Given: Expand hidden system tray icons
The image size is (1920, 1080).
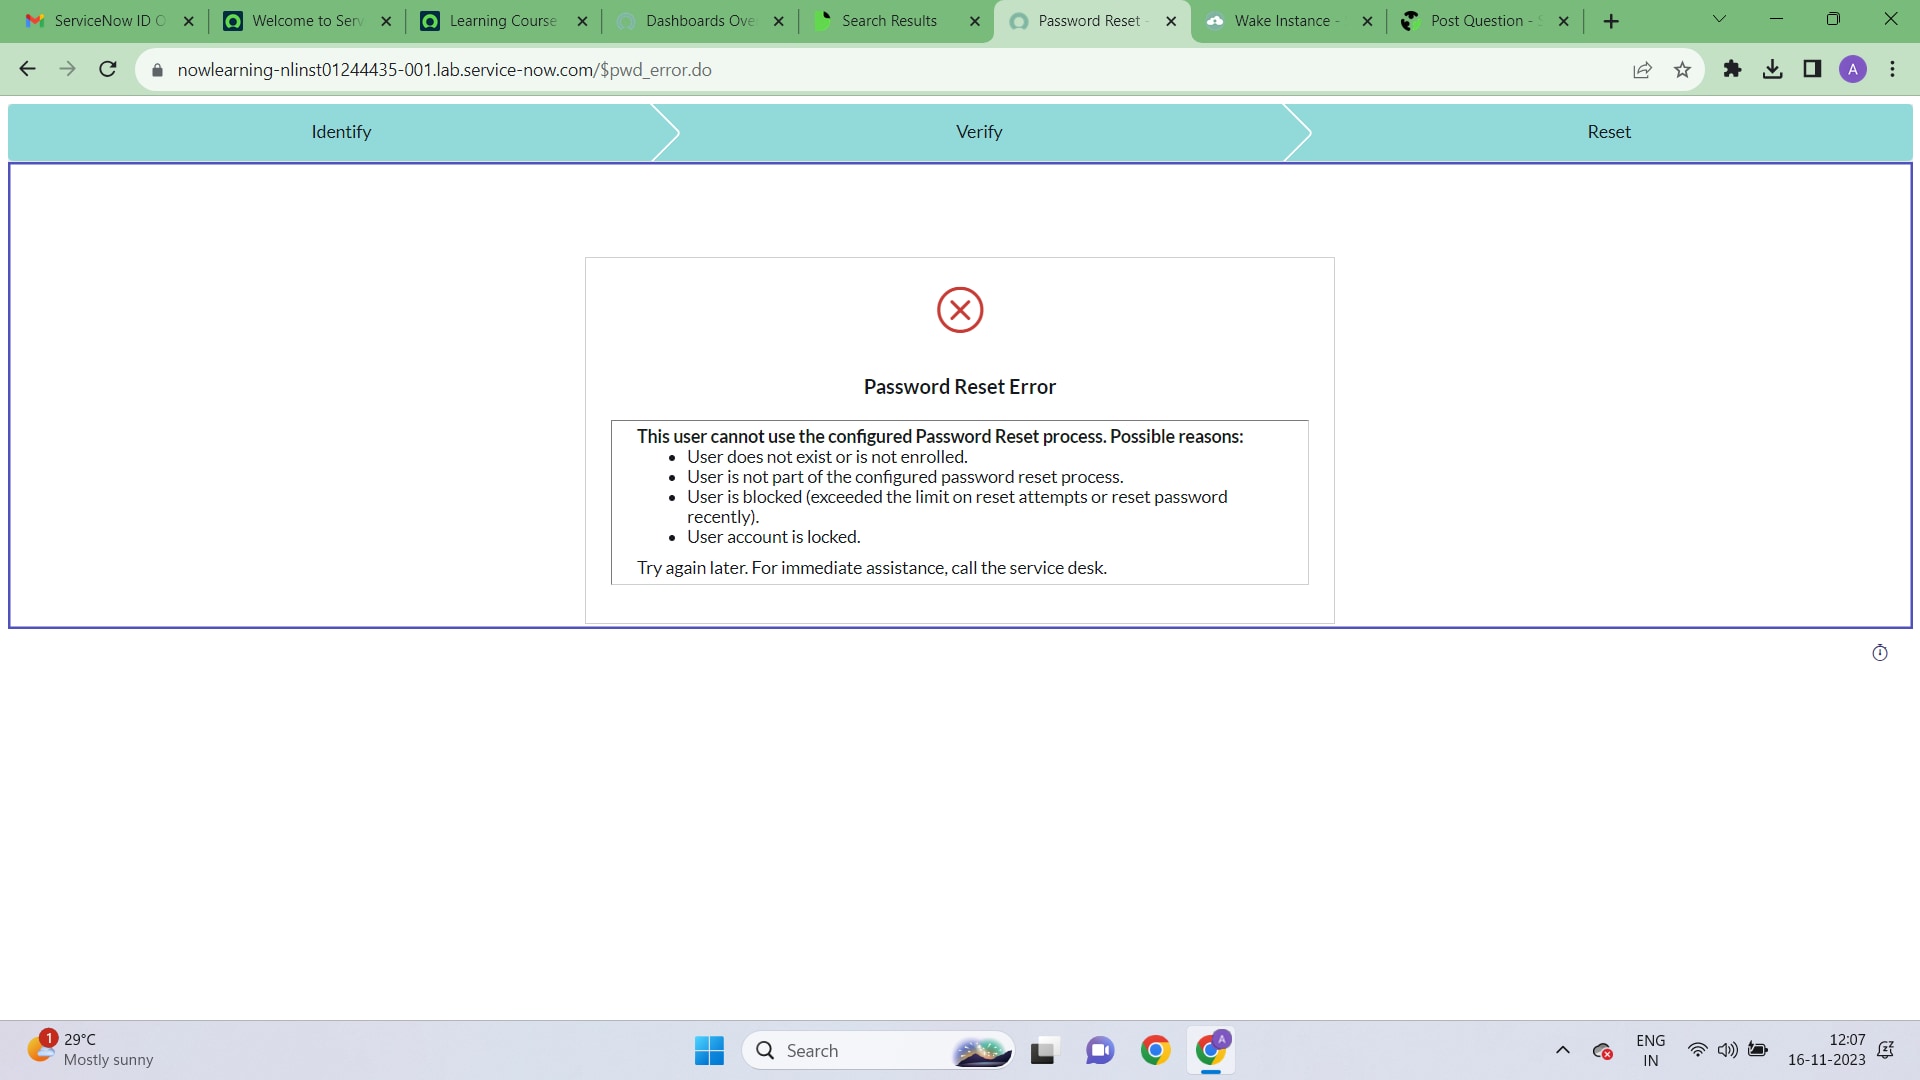Looking at the screenshot, I should [1563, 1051].
